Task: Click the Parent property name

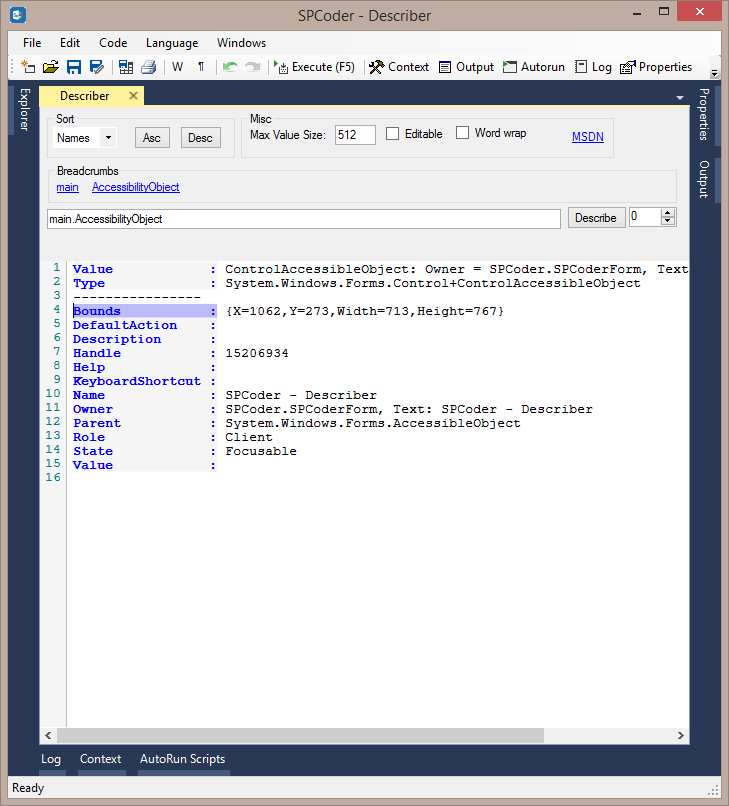Action: click(97, 423)
